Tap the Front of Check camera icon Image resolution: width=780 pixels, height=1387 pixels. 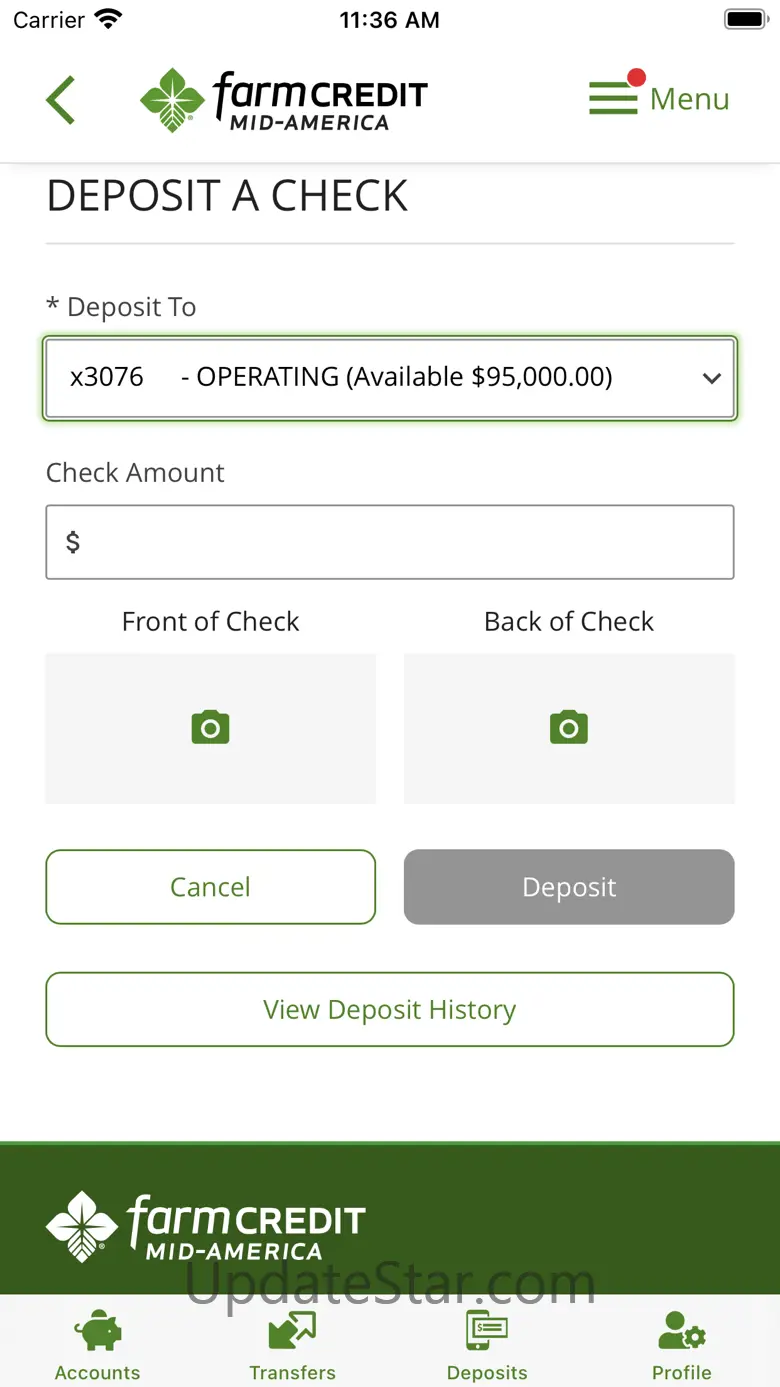point(210,727)
